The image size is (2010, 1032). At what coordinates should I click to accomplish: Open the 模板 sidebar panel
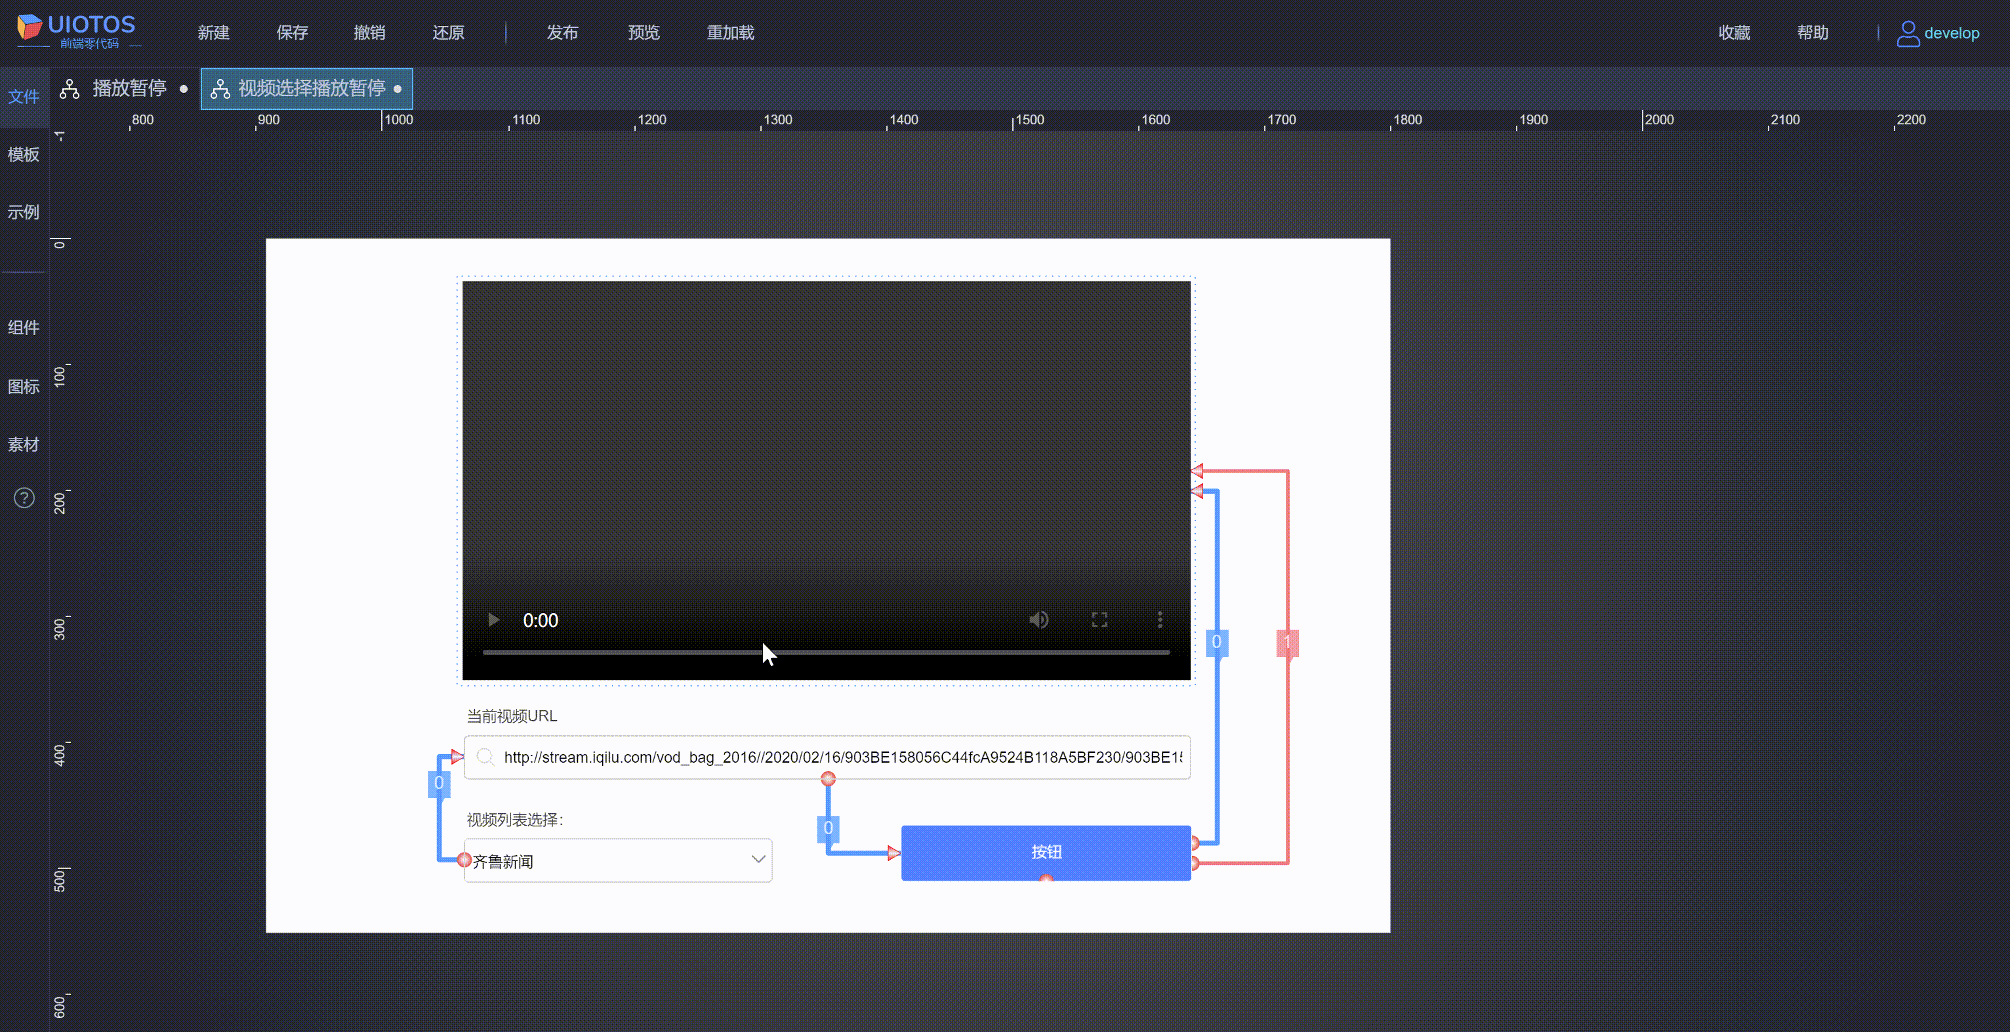[x=24, y=155]
